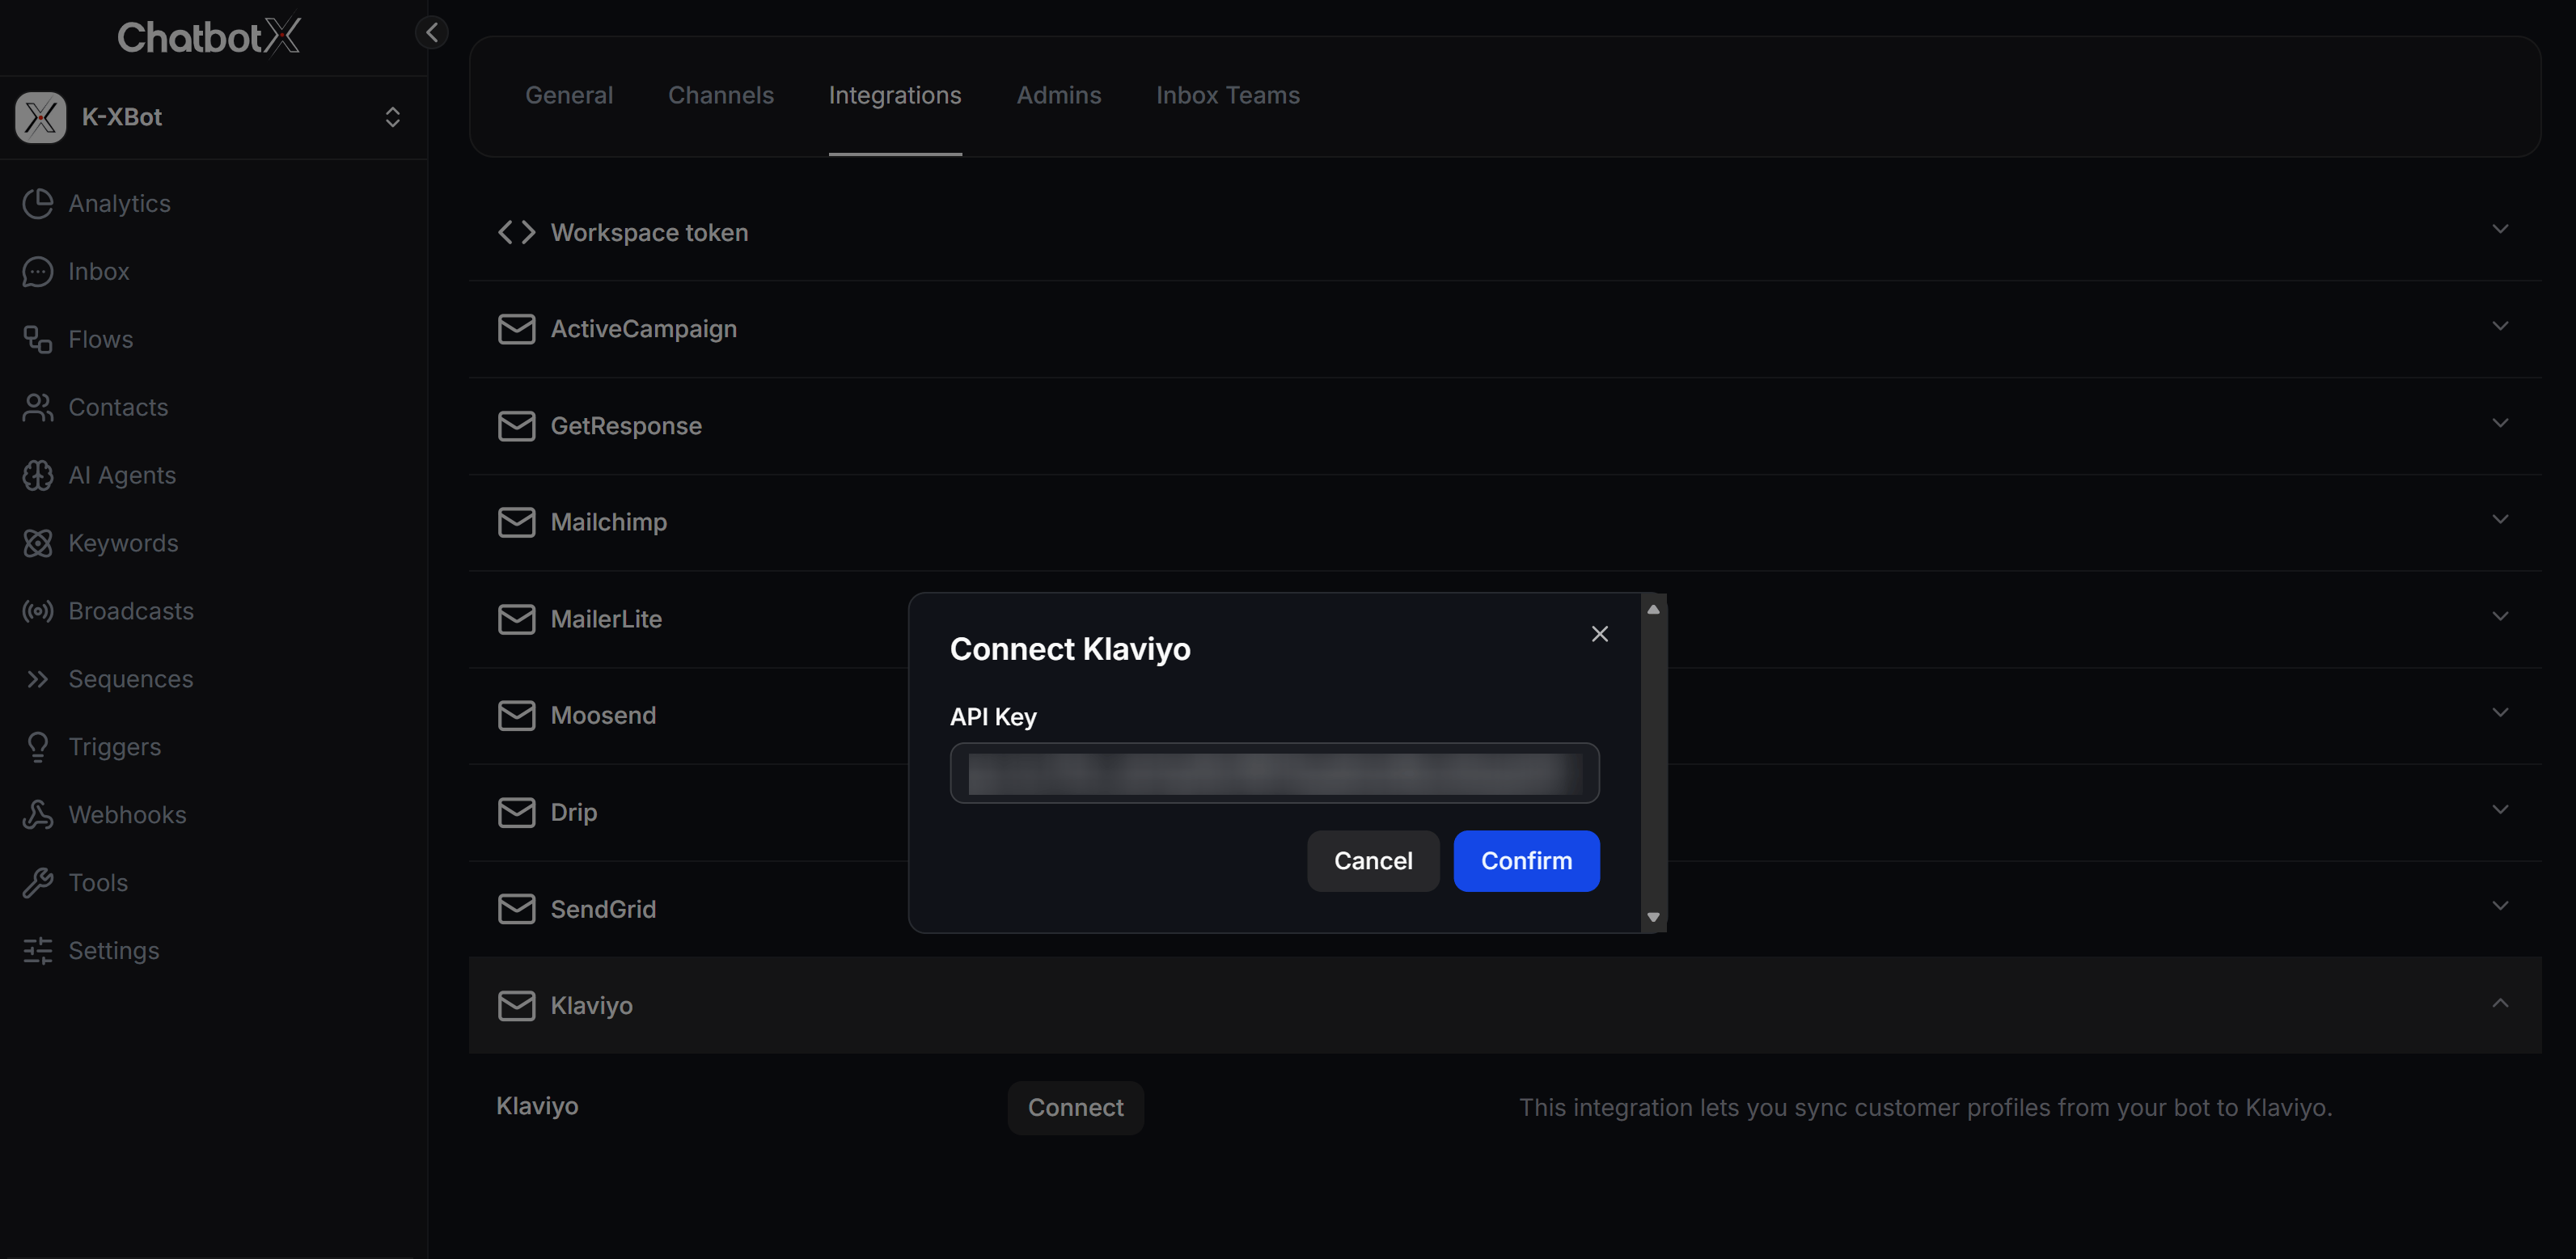Viewport: 2576px width, 1259px height.
Task: Click the Klaviyo integration description text
Action: tap(1925, 1109)
